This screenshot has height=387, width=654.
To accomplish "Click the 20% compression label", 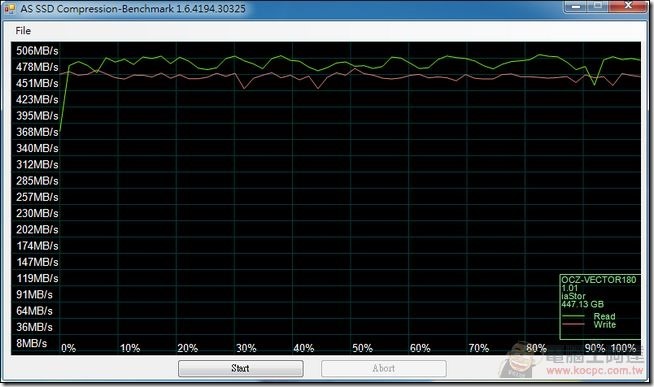I will (x=188, y=348).
